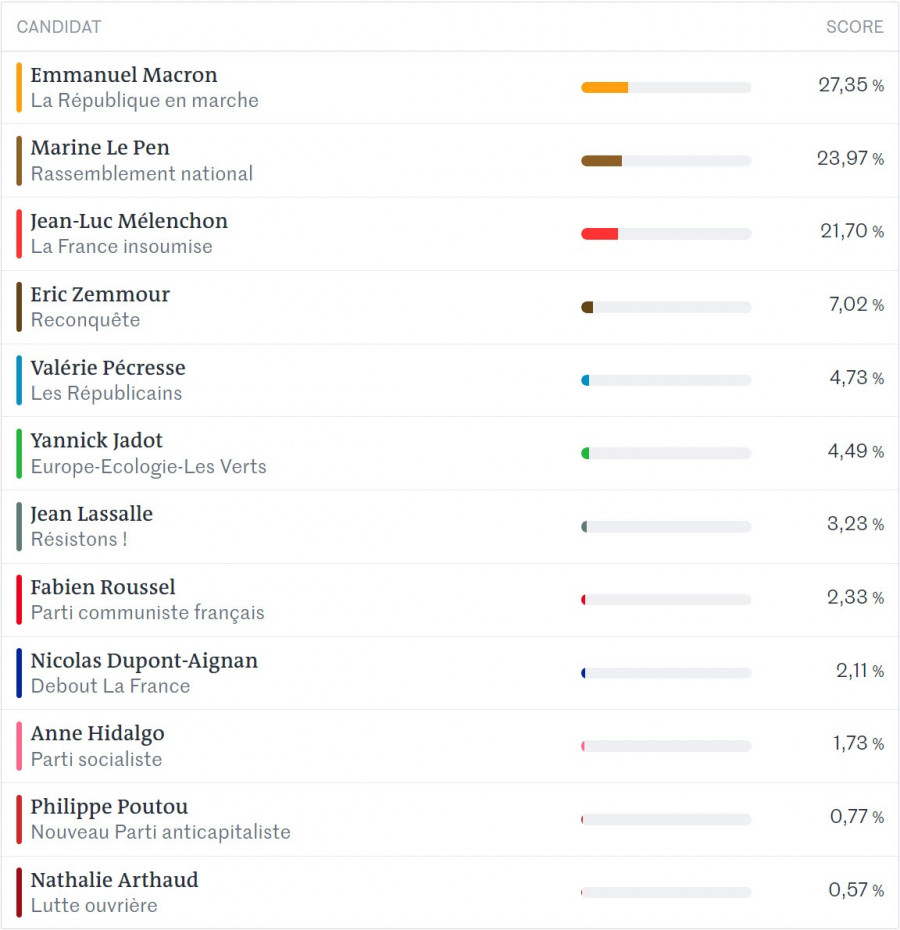Viewport: 900px width, 930px height.
Task: Click Valérie Pécresse's blue party color marker
Action: coord(19,380)
